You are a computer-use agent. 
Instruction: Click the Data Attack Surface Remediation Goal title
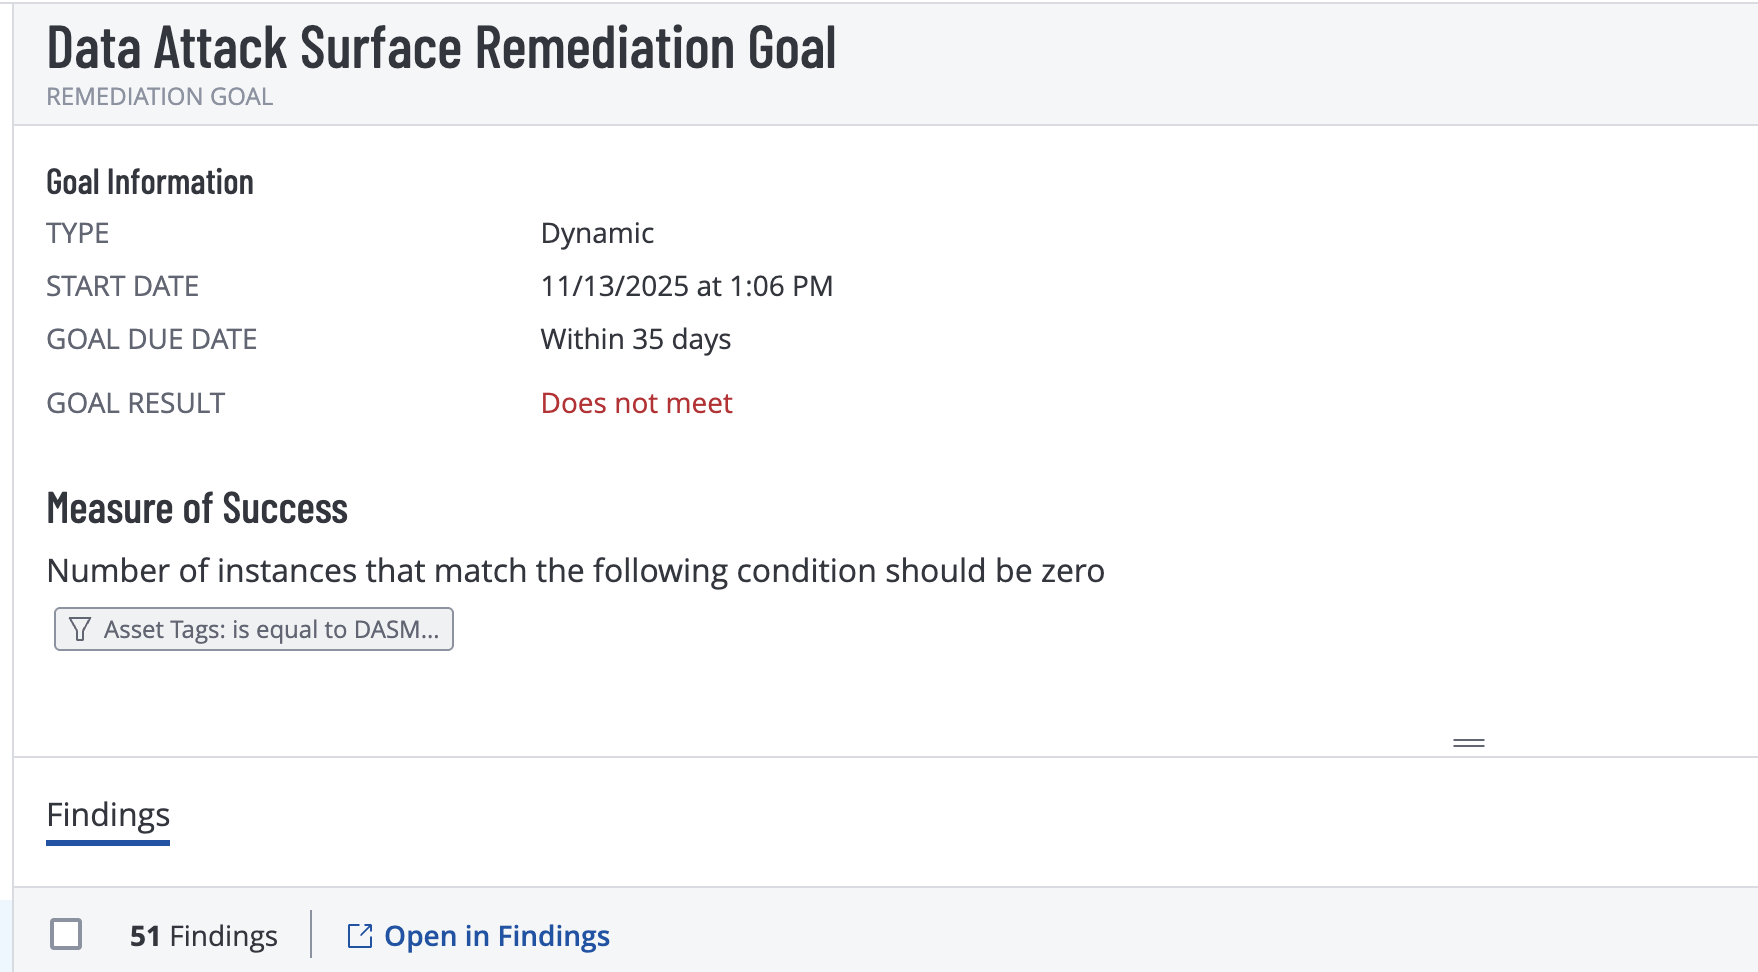441,48
